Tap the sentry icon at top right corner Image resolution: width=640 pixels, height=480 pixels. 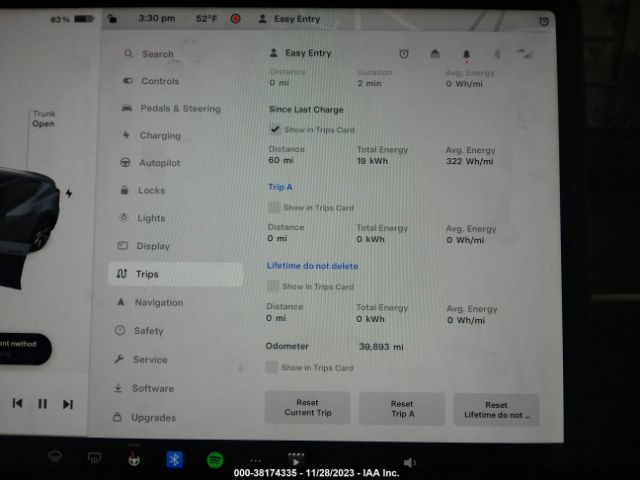coord(544,22)
